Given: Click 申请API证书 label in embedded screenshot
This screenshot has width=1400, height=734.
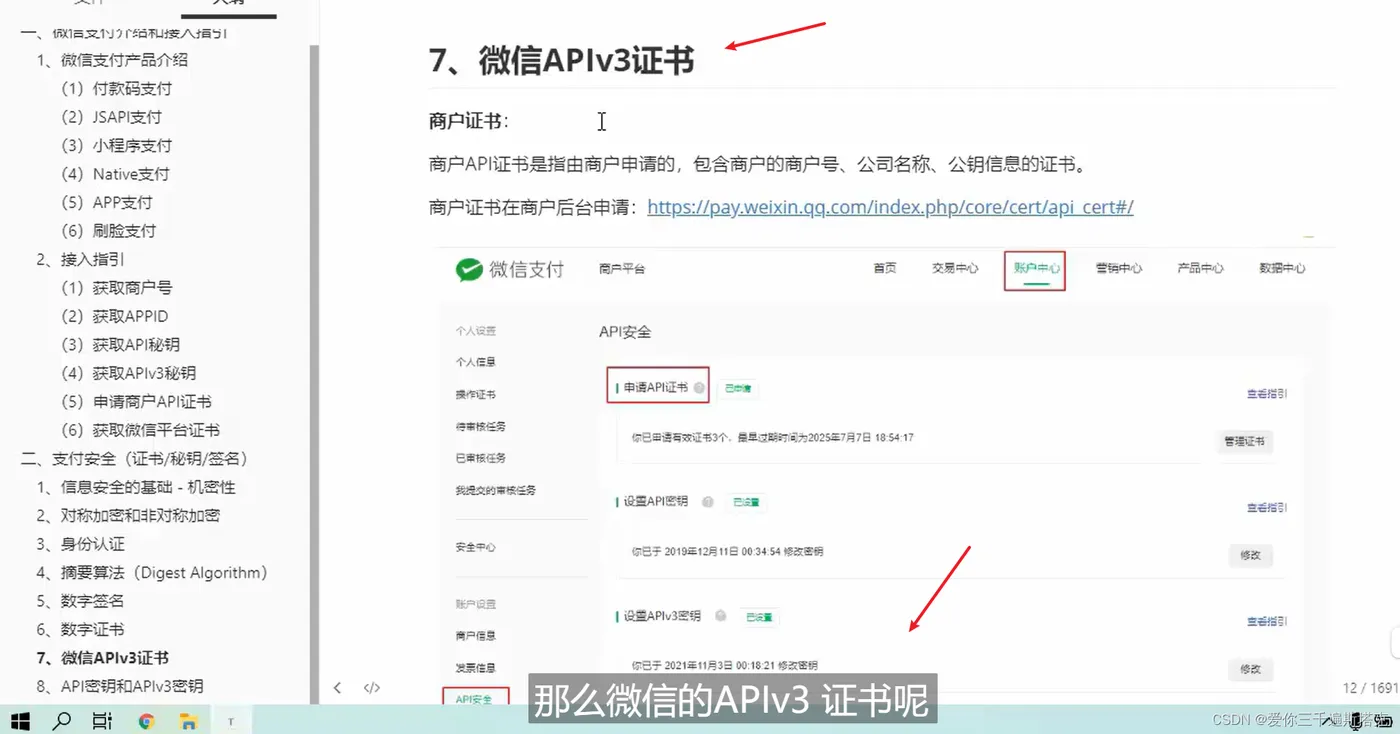Looking at the screenshot, I should click(x=656, y=387).
